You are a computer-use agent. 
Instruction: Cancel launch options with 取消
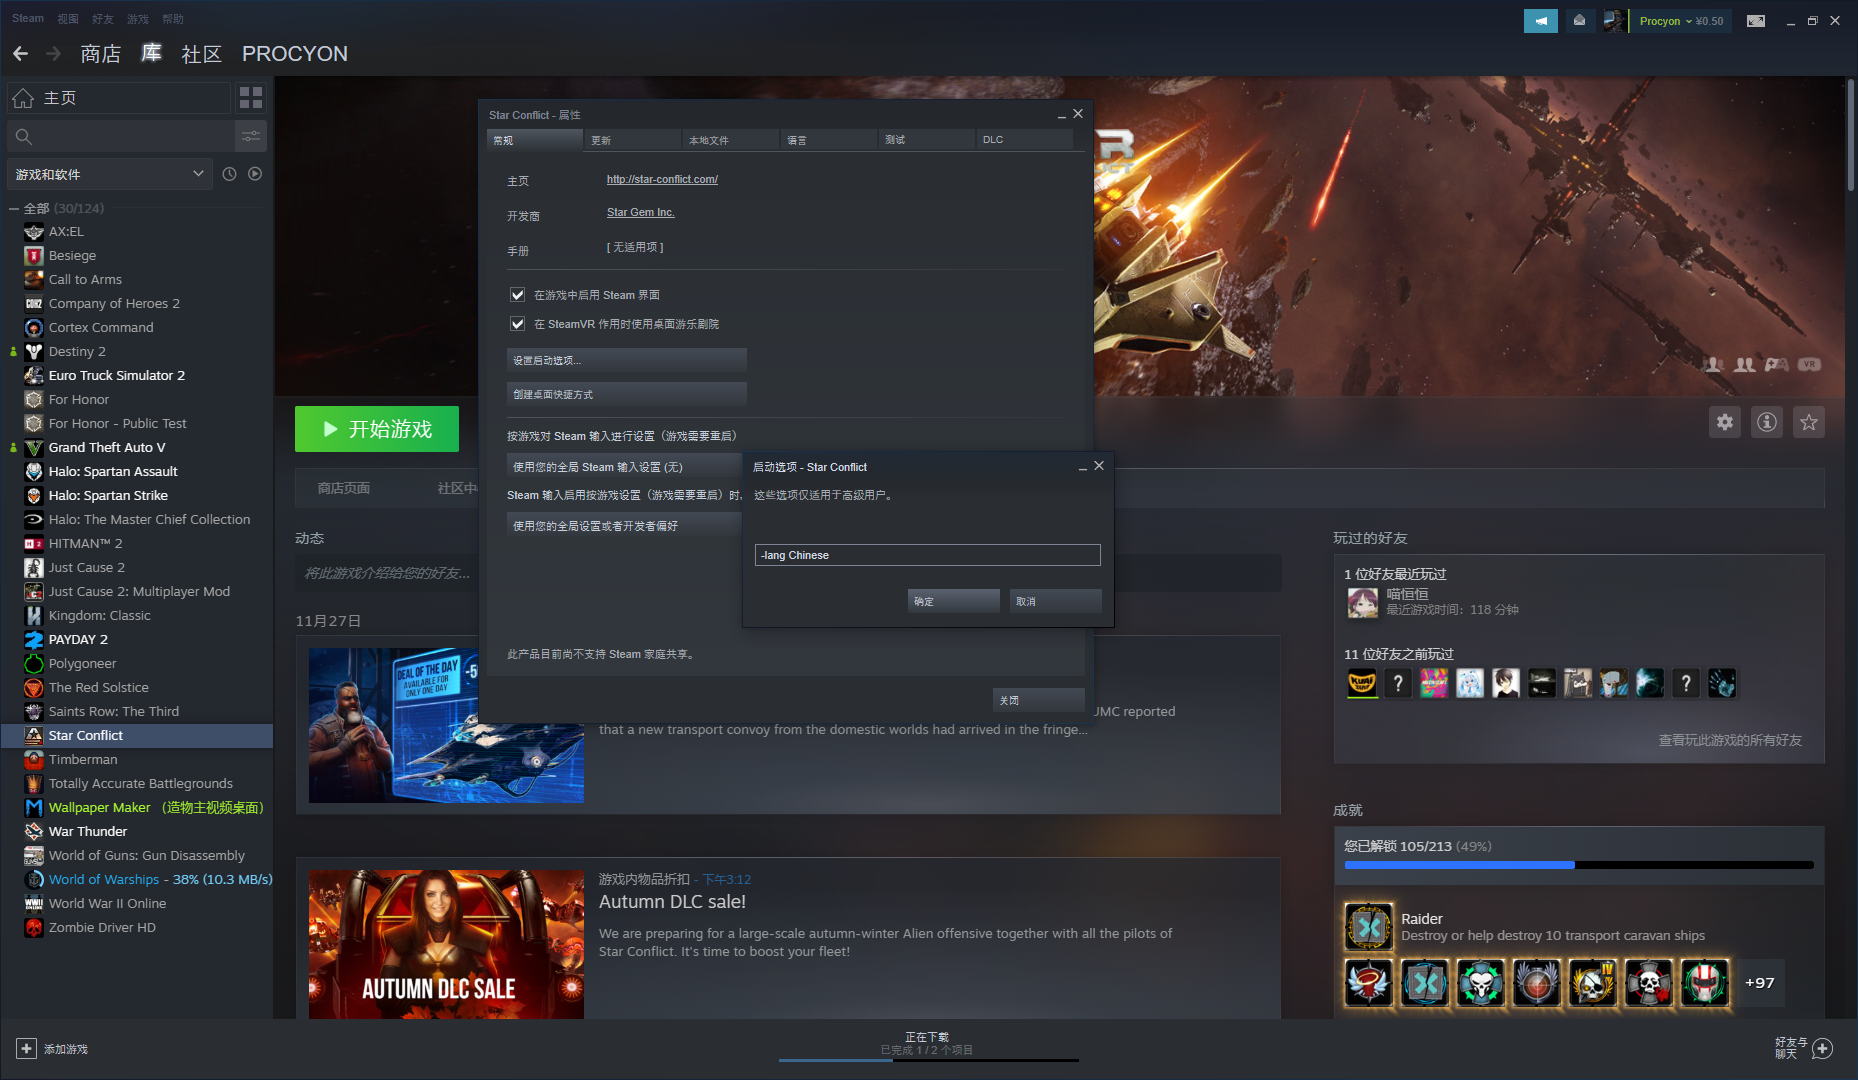1055,601
